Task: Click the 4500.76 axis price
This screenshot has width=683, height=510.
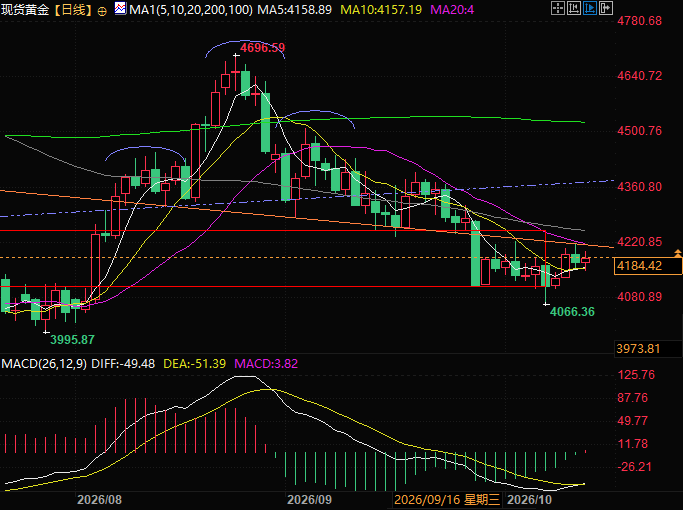Action: click(639, 131)
